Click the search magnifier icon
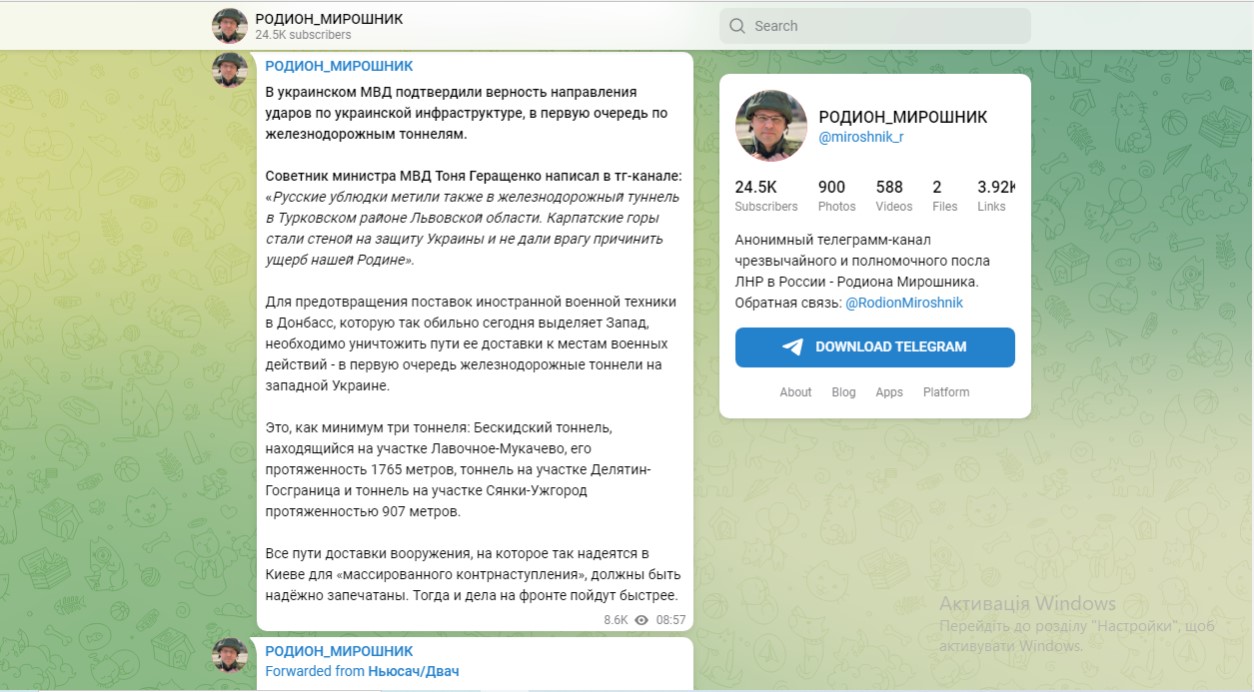 tap(738, 26)
